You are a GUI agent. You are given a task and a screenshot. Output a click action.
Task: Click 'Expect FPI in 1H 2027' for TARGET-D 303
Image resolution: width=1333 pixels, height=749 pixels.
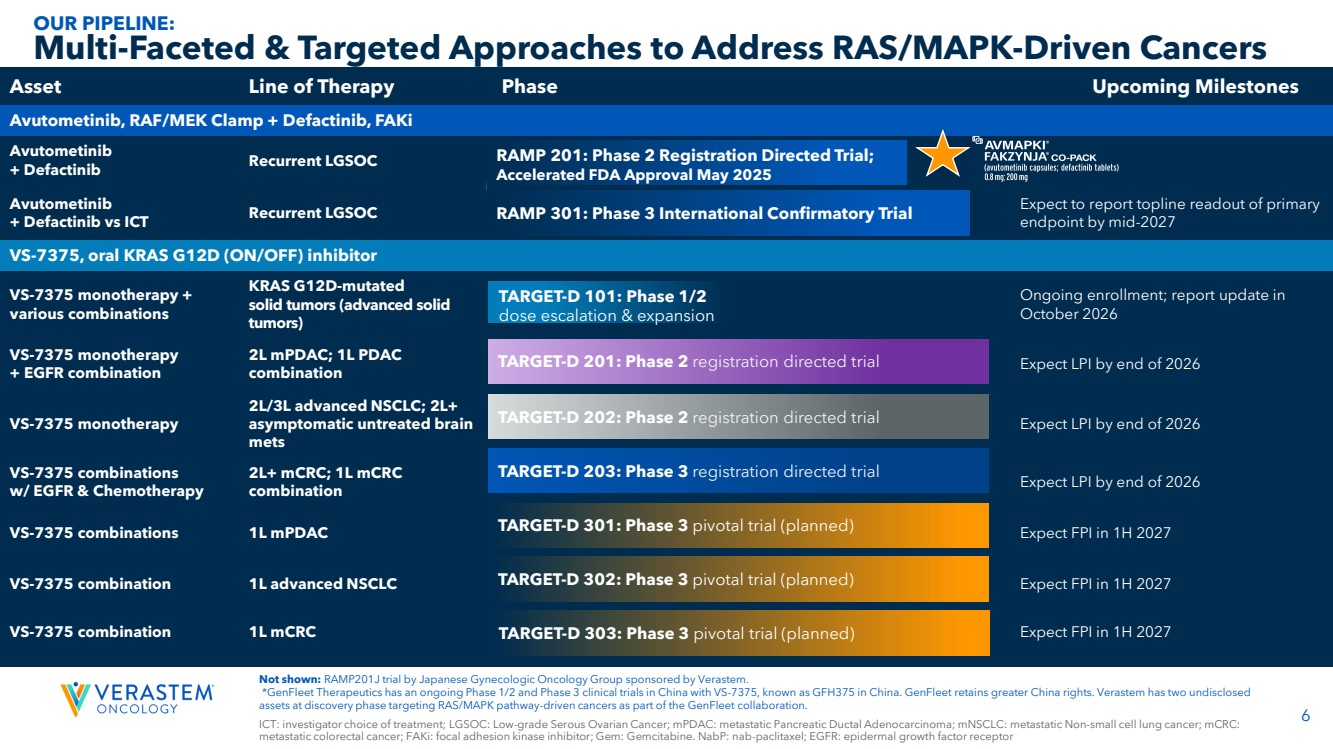[1095, 632]
